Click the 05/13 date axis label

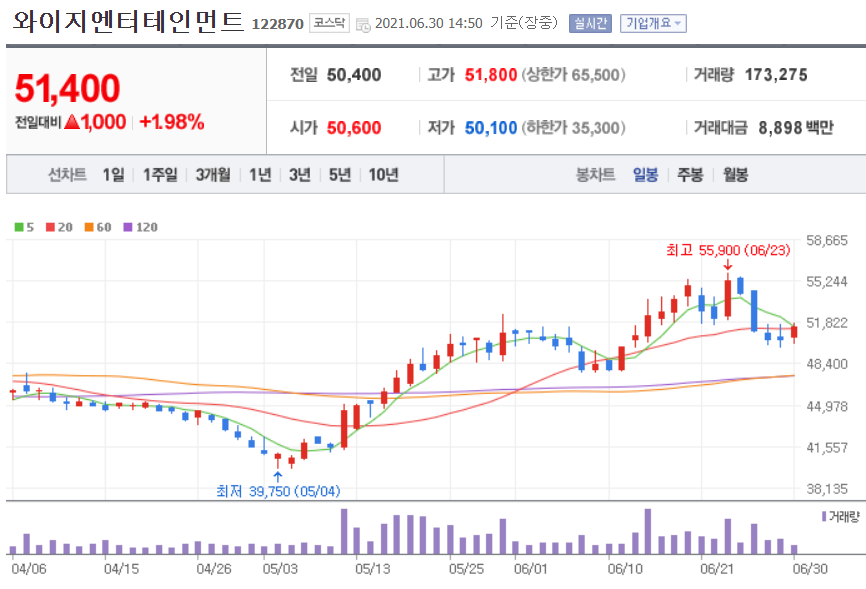[372, 569]
